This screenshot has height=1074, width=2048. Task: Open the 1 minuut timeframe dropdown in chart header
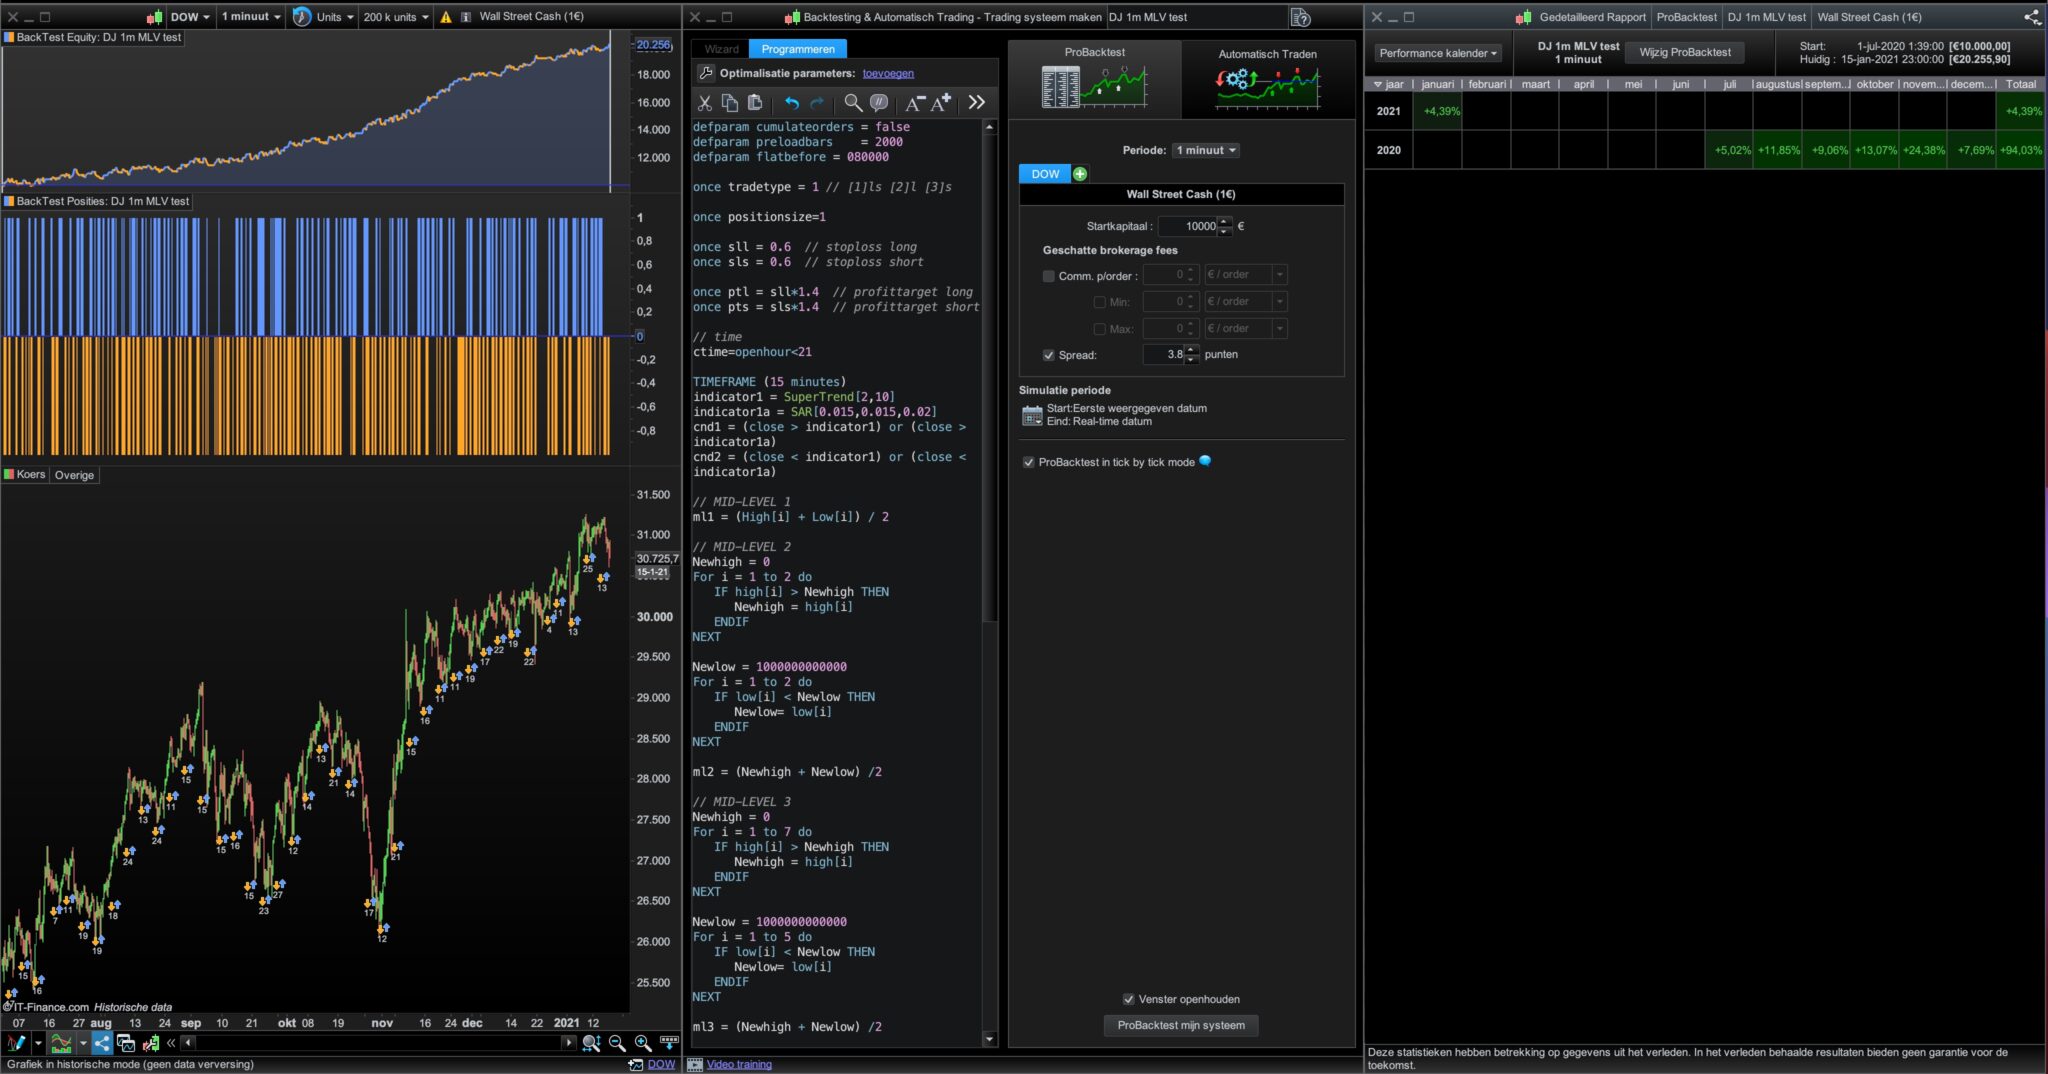click(x=251, y=17)
